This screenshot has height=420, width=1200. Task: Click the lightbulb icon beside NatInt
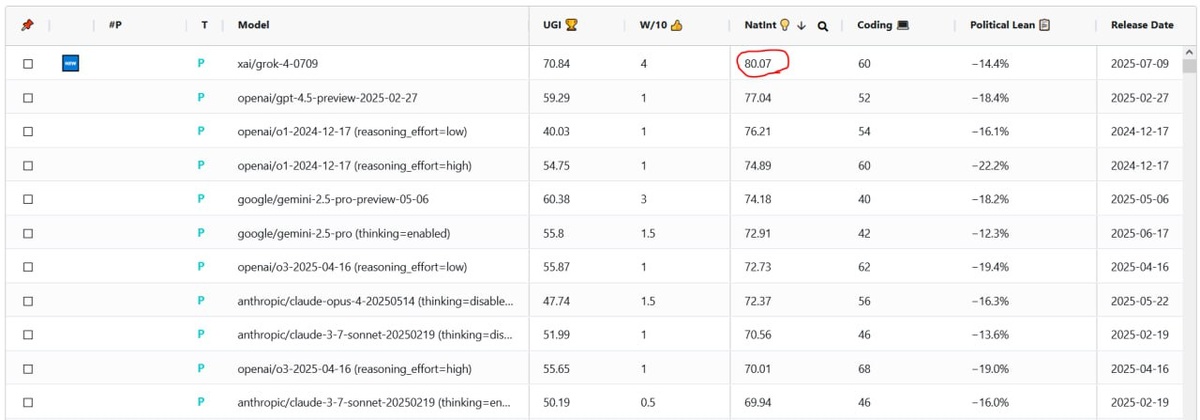[785, 25]
